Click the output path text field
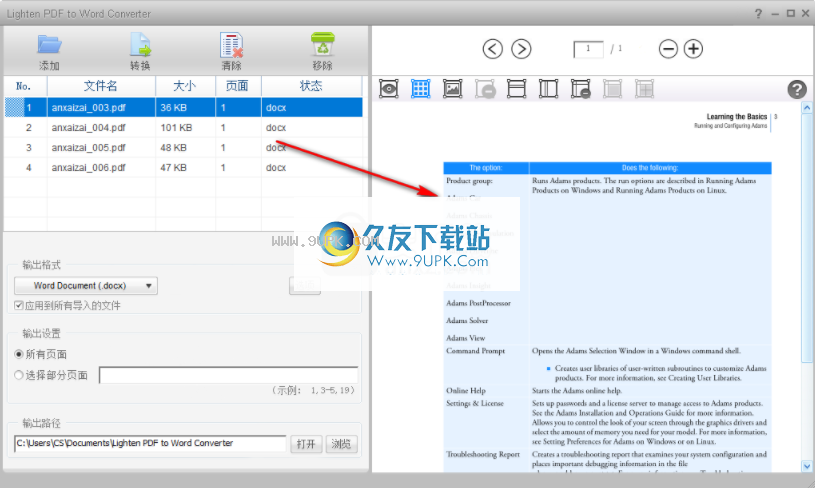 (150, 443)
